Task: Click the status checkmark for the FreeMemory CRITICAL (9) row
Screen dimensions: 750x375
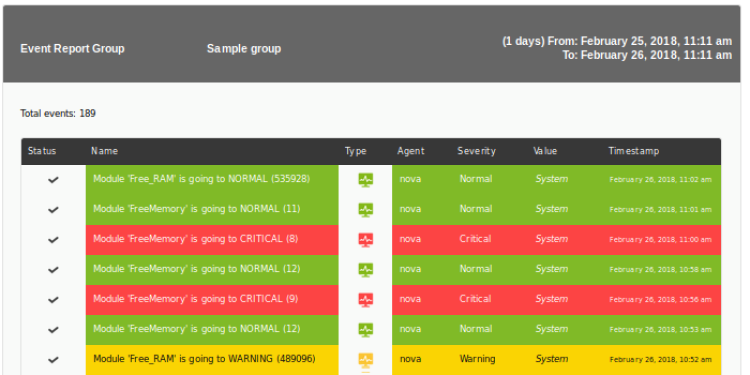Action: (x=53, y=300)
